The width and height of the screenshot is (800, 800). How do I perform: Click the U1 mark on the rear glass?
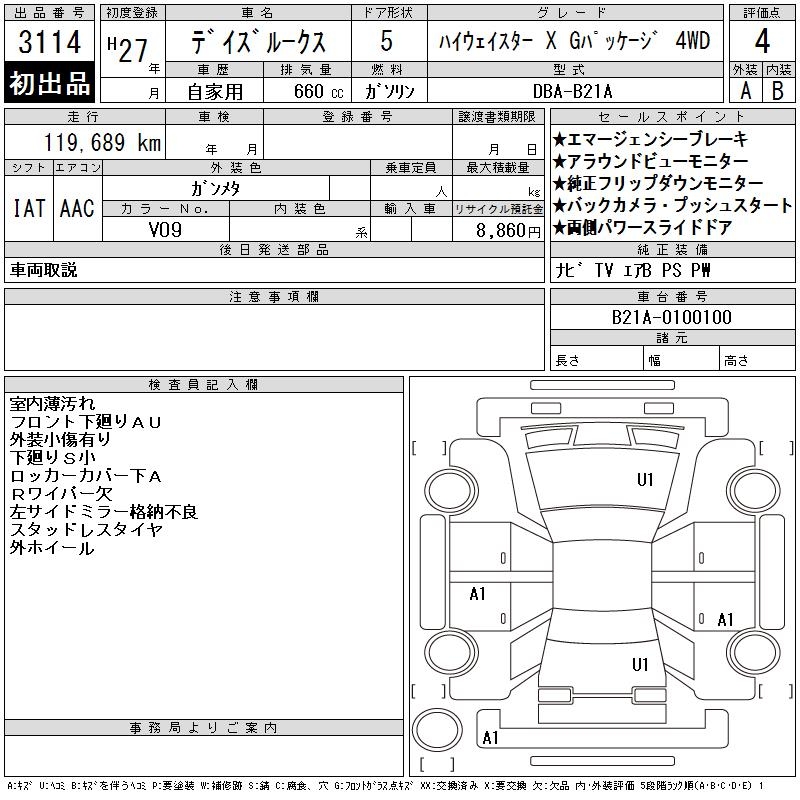pos(640,664)
